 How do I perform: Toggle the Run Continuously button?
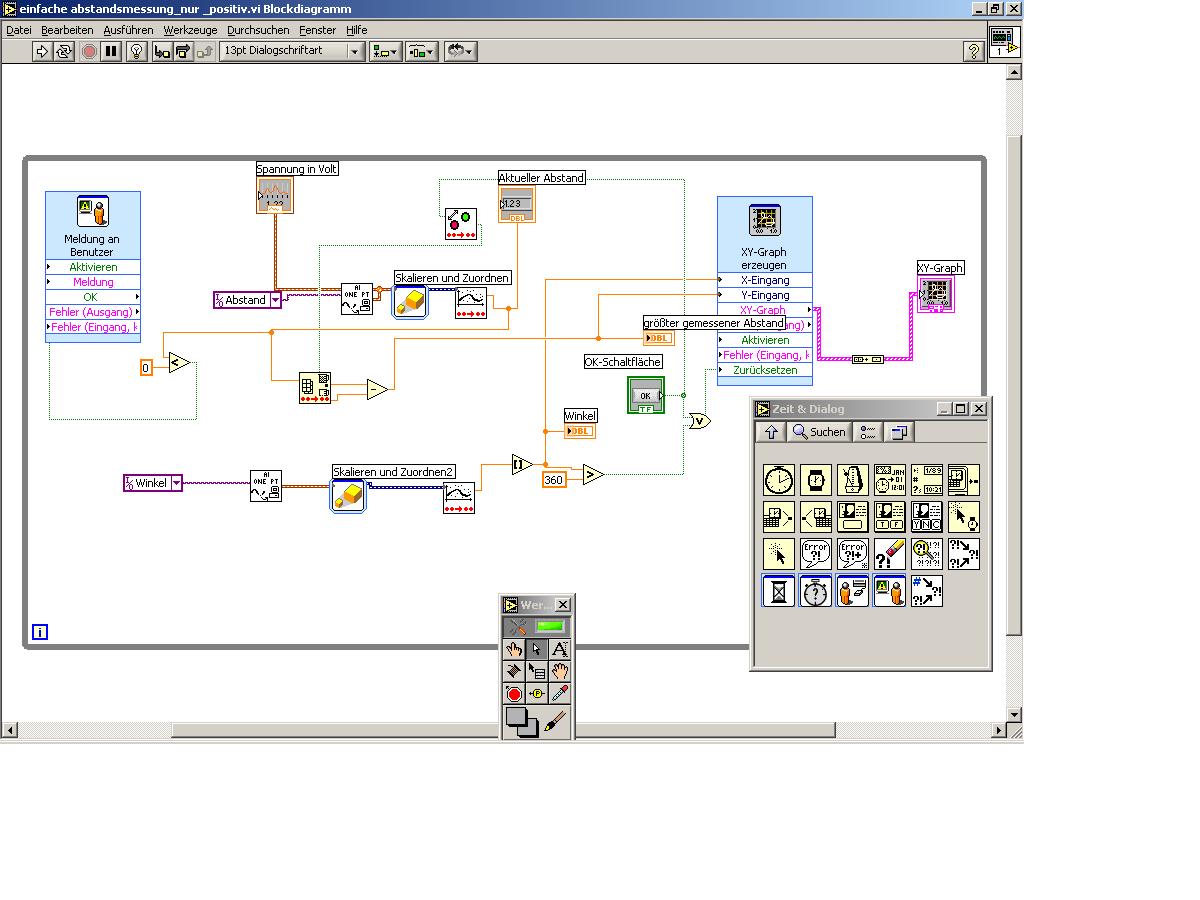(x=64, y=51)
